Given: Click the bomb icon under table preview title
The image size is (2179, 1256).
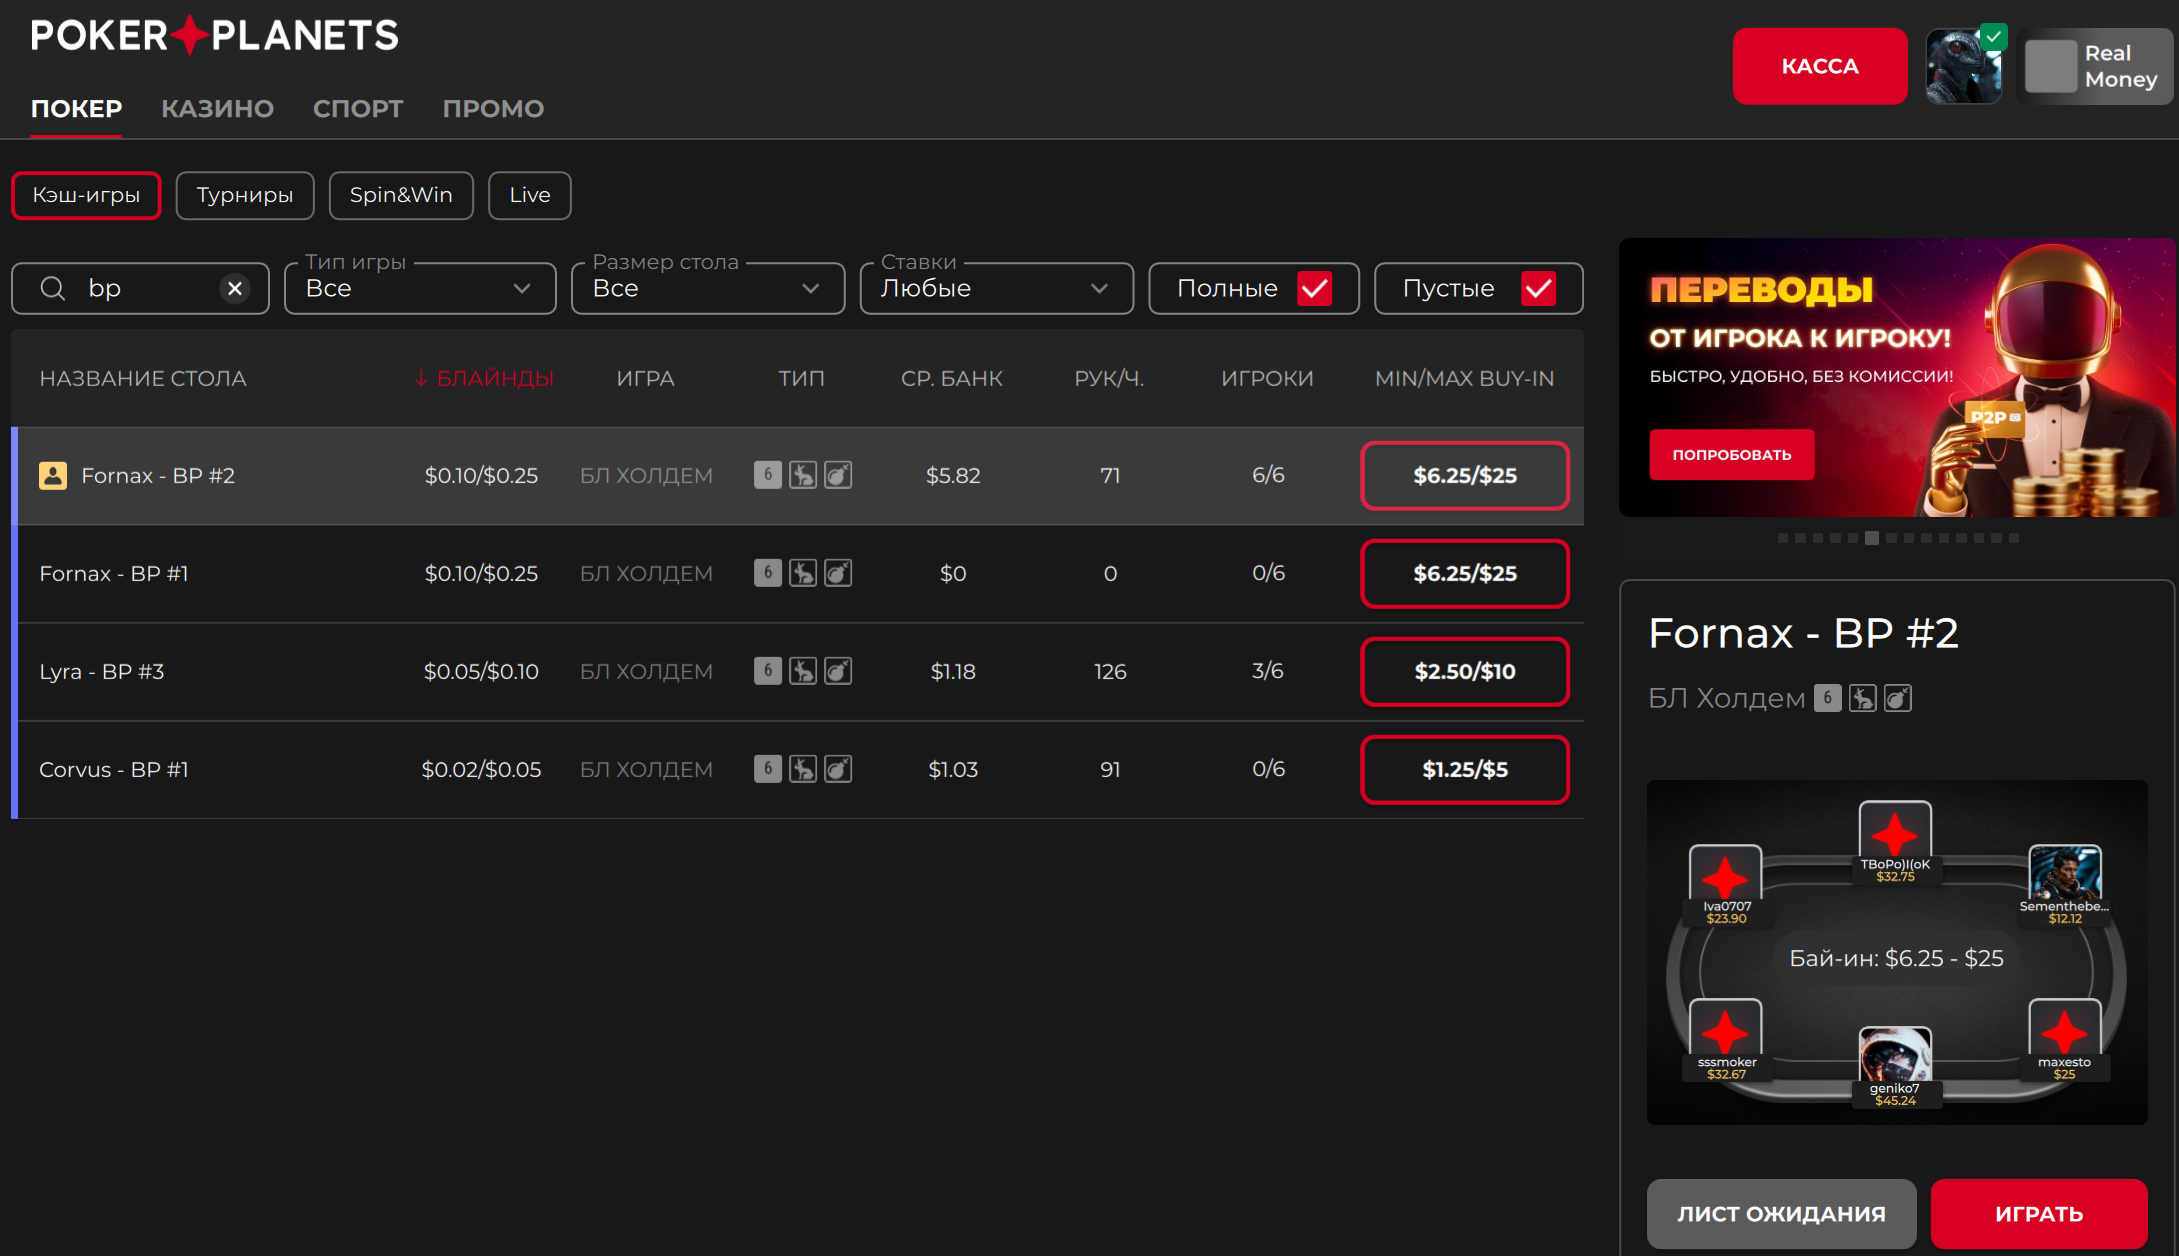Looking at the screenshot, I should pos(1897,699).
